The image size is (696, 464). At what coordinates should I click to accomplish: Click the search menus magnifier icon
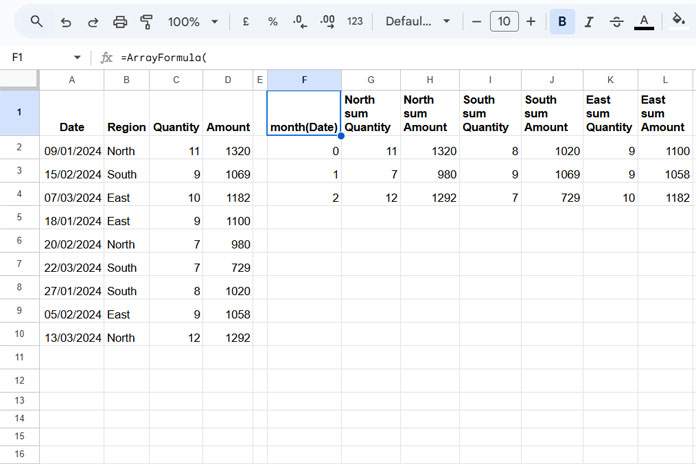(36, 21)
